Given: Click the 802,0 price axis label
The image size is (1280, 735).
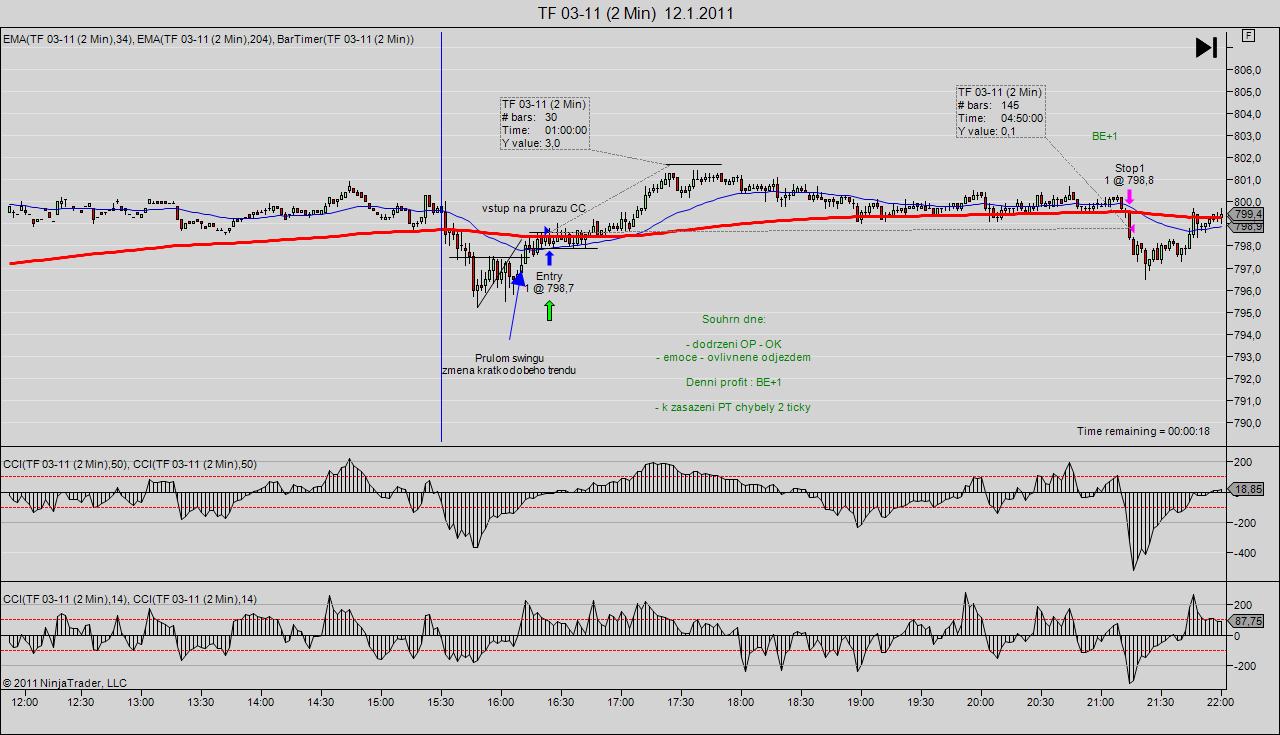Looking at the screenshot, I should (x=1248, y=158).
